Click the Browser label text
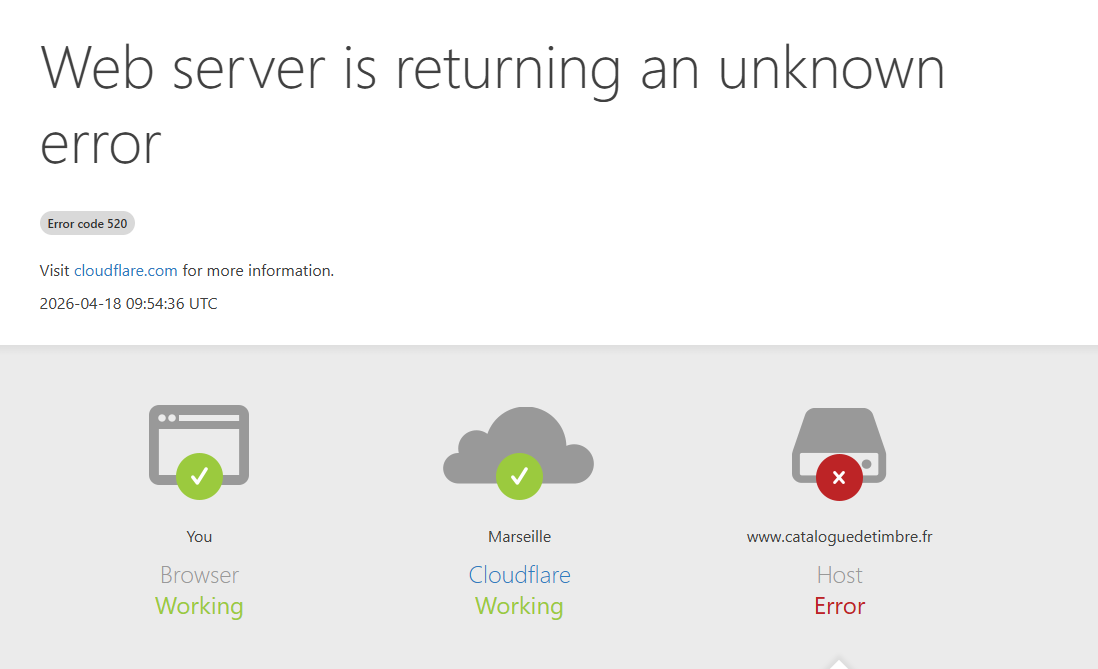1098x669 pixels. click(x=199, y=574)
